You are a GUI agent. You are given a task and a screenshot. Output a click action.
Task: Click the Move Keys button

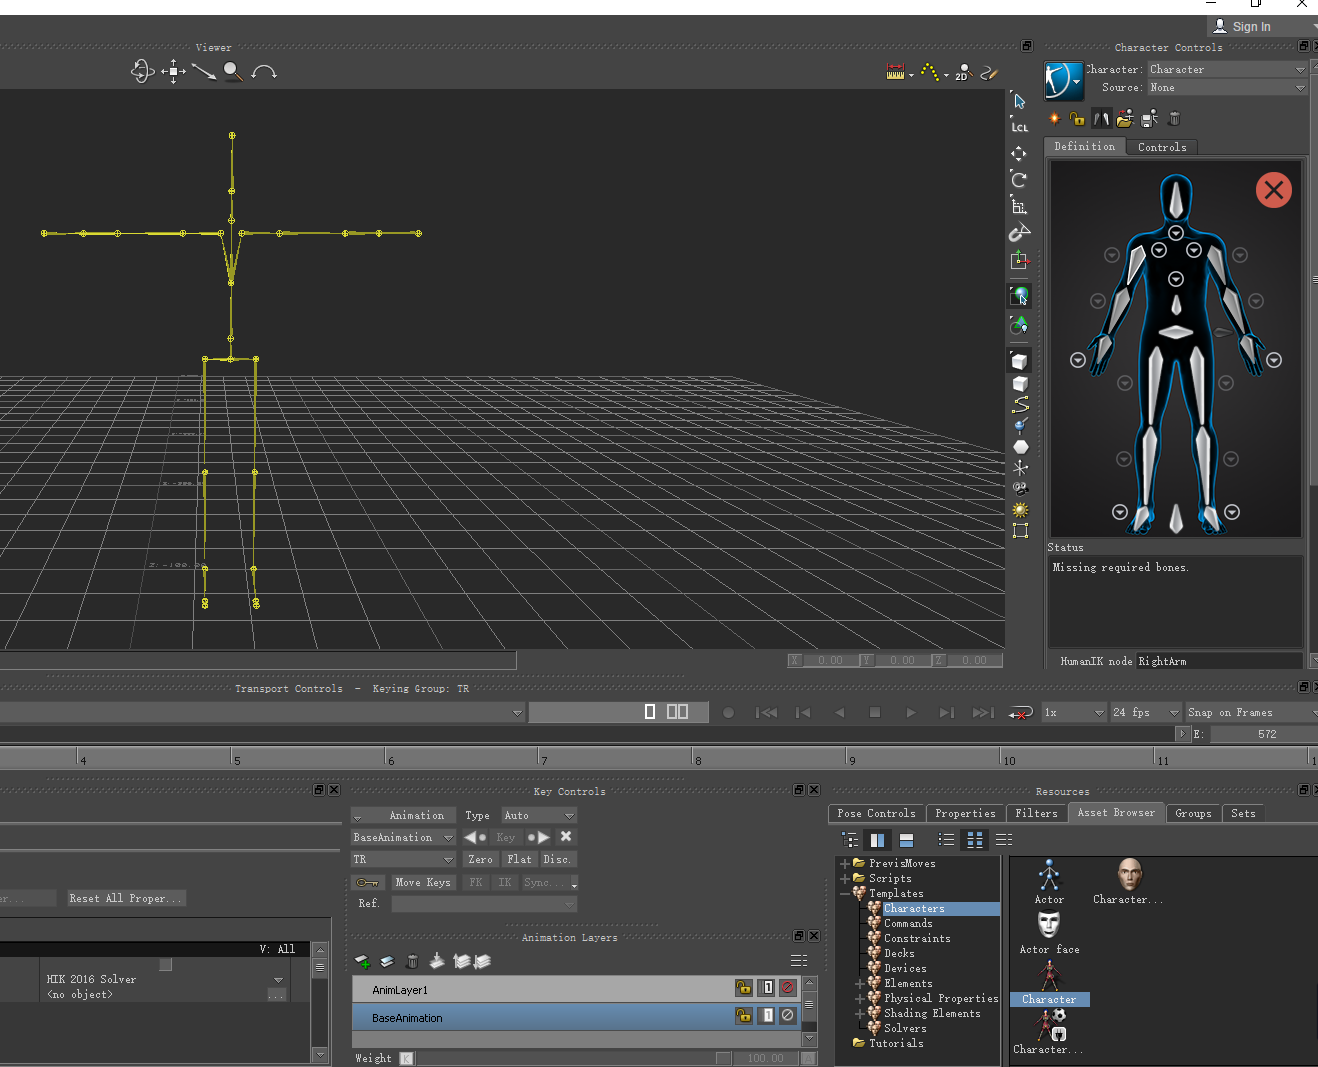pyautogui.click(x=423, y=882)
